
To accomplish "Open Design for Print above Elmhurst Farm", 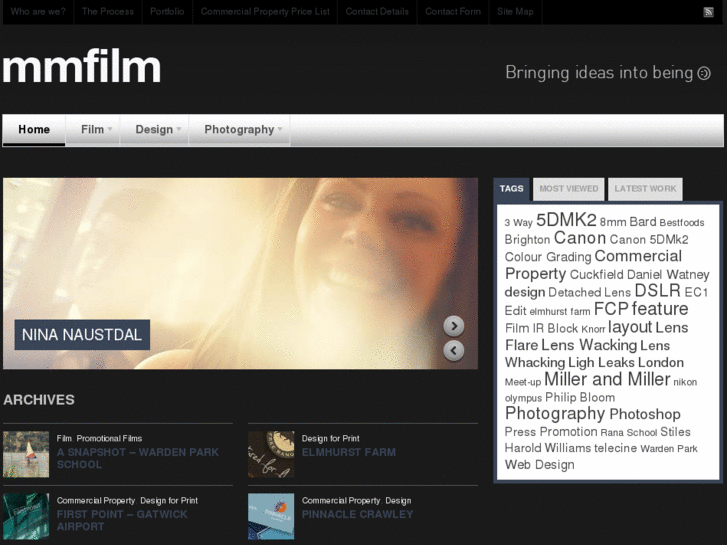I will [x=331, y=438].
